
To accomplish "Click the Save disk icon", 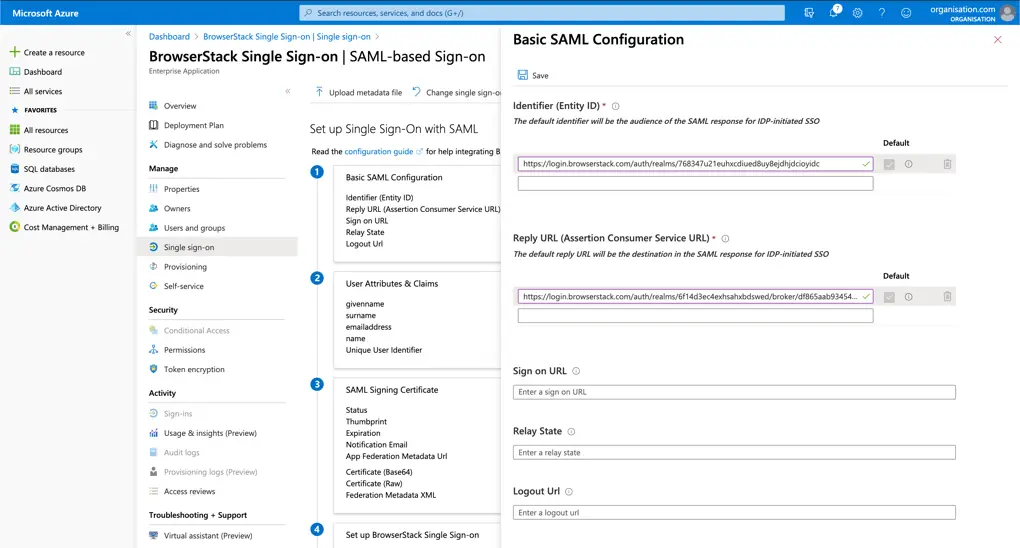I will click(523, 75).
